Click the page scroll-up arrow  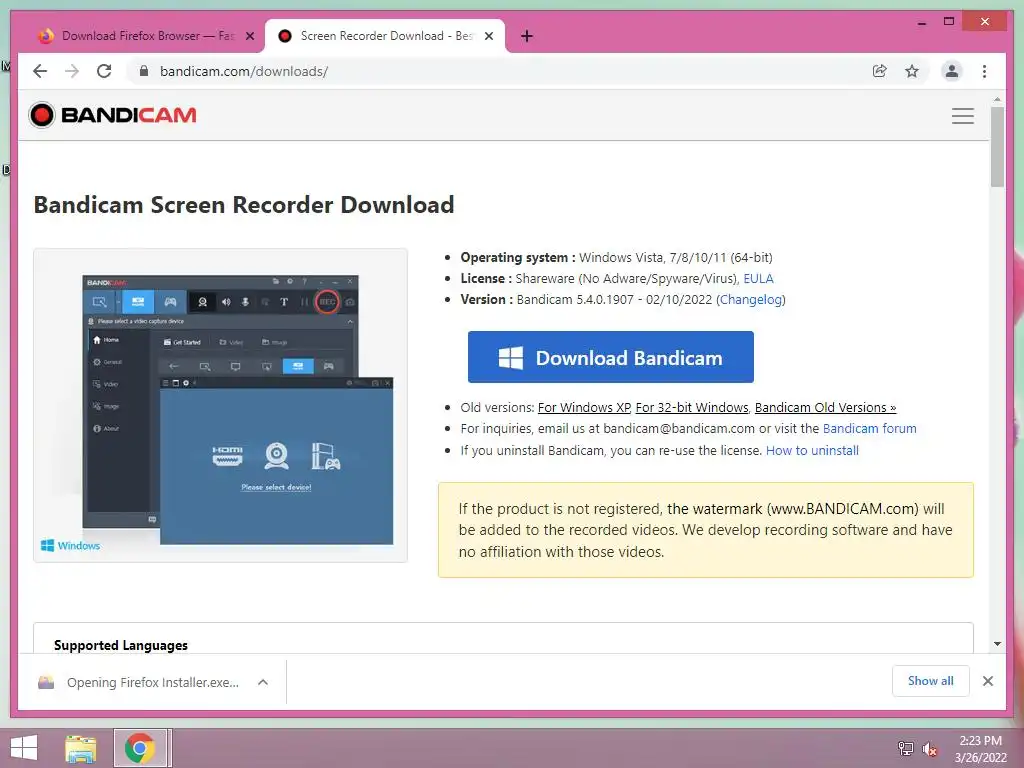[997, 99]
